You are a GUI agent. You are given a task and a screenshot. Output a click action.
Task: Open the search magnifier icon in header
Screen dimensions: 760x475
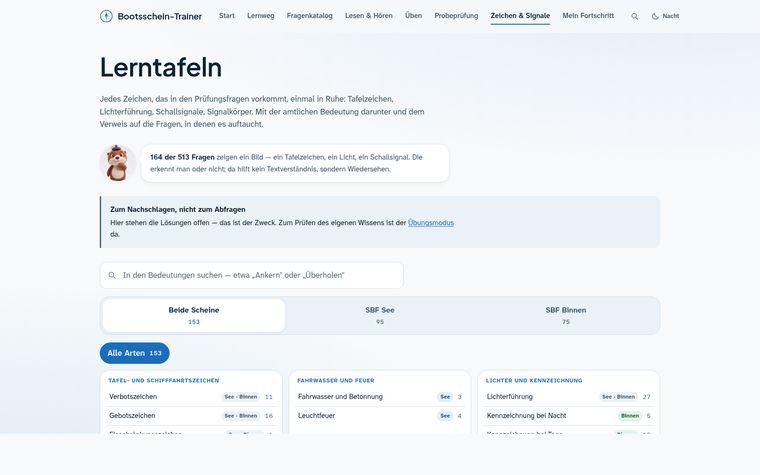tap(634, 16)
